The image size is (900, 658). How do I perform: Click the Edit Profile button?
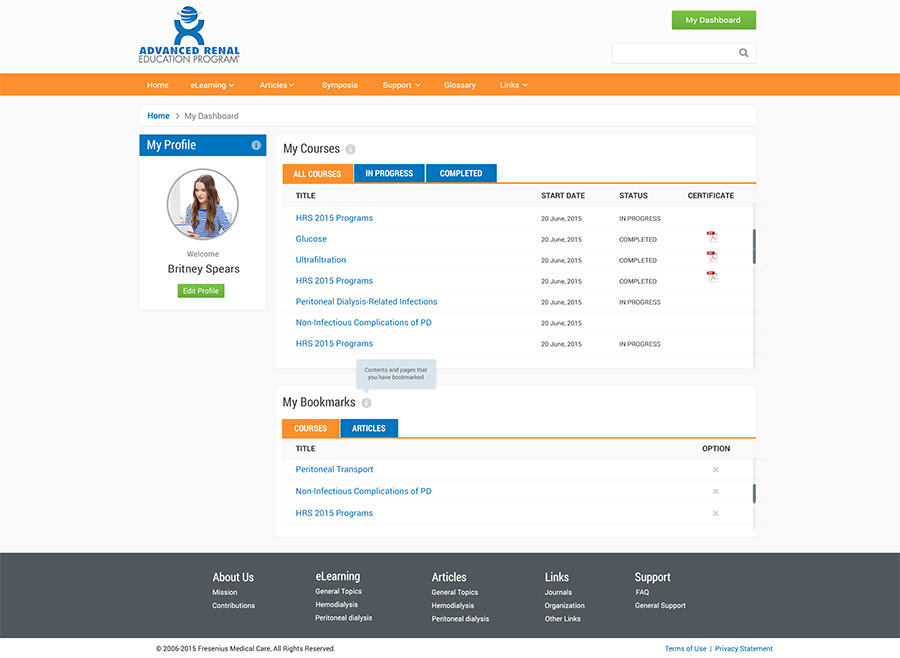(201, 291)
